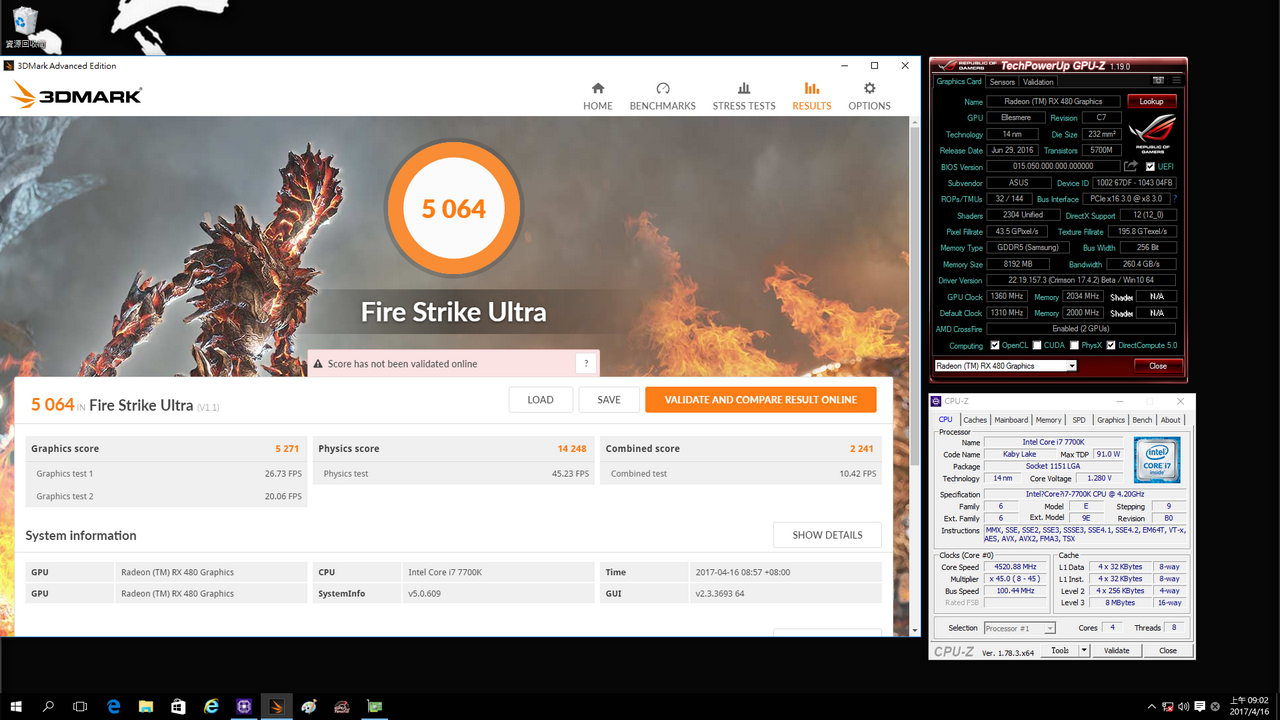Click the 3DMark logo

[77, 96]
